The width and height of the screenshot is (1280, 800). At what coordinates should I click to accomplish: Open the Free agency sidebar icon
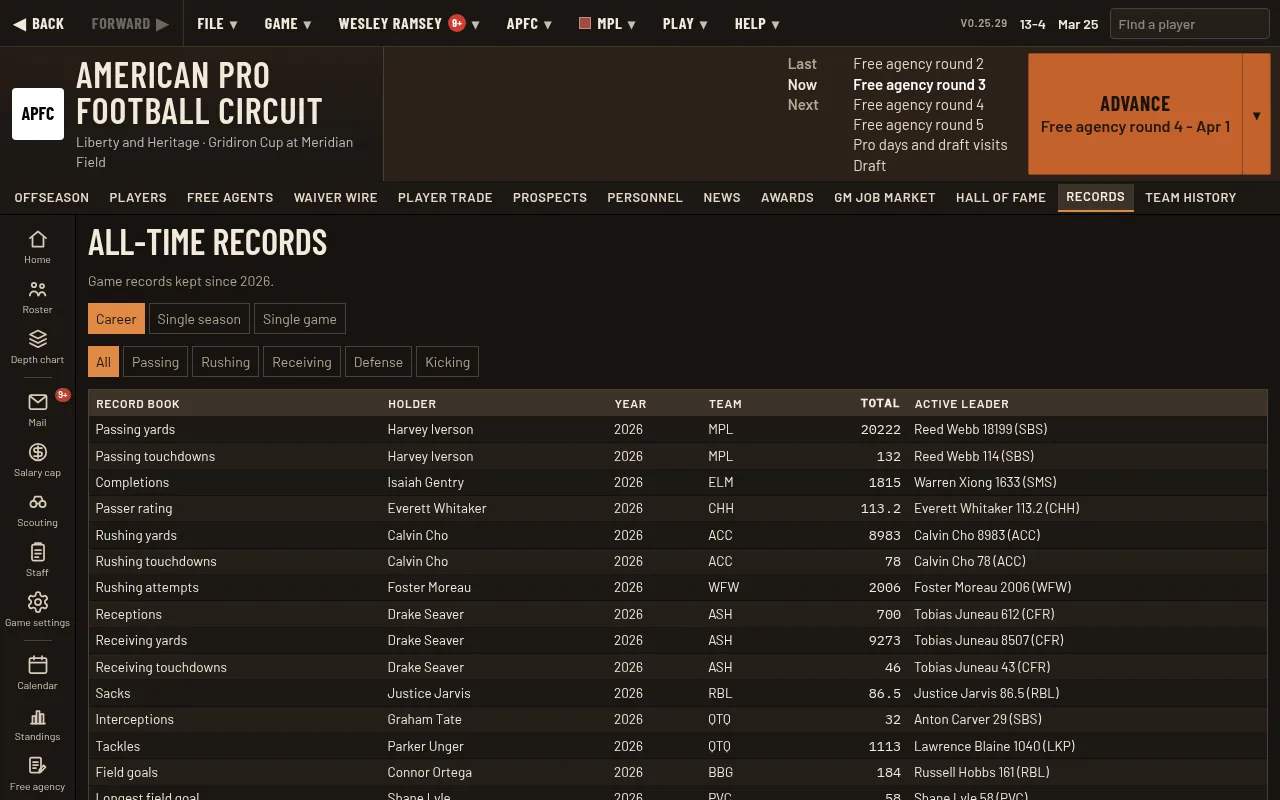(37, 773)
